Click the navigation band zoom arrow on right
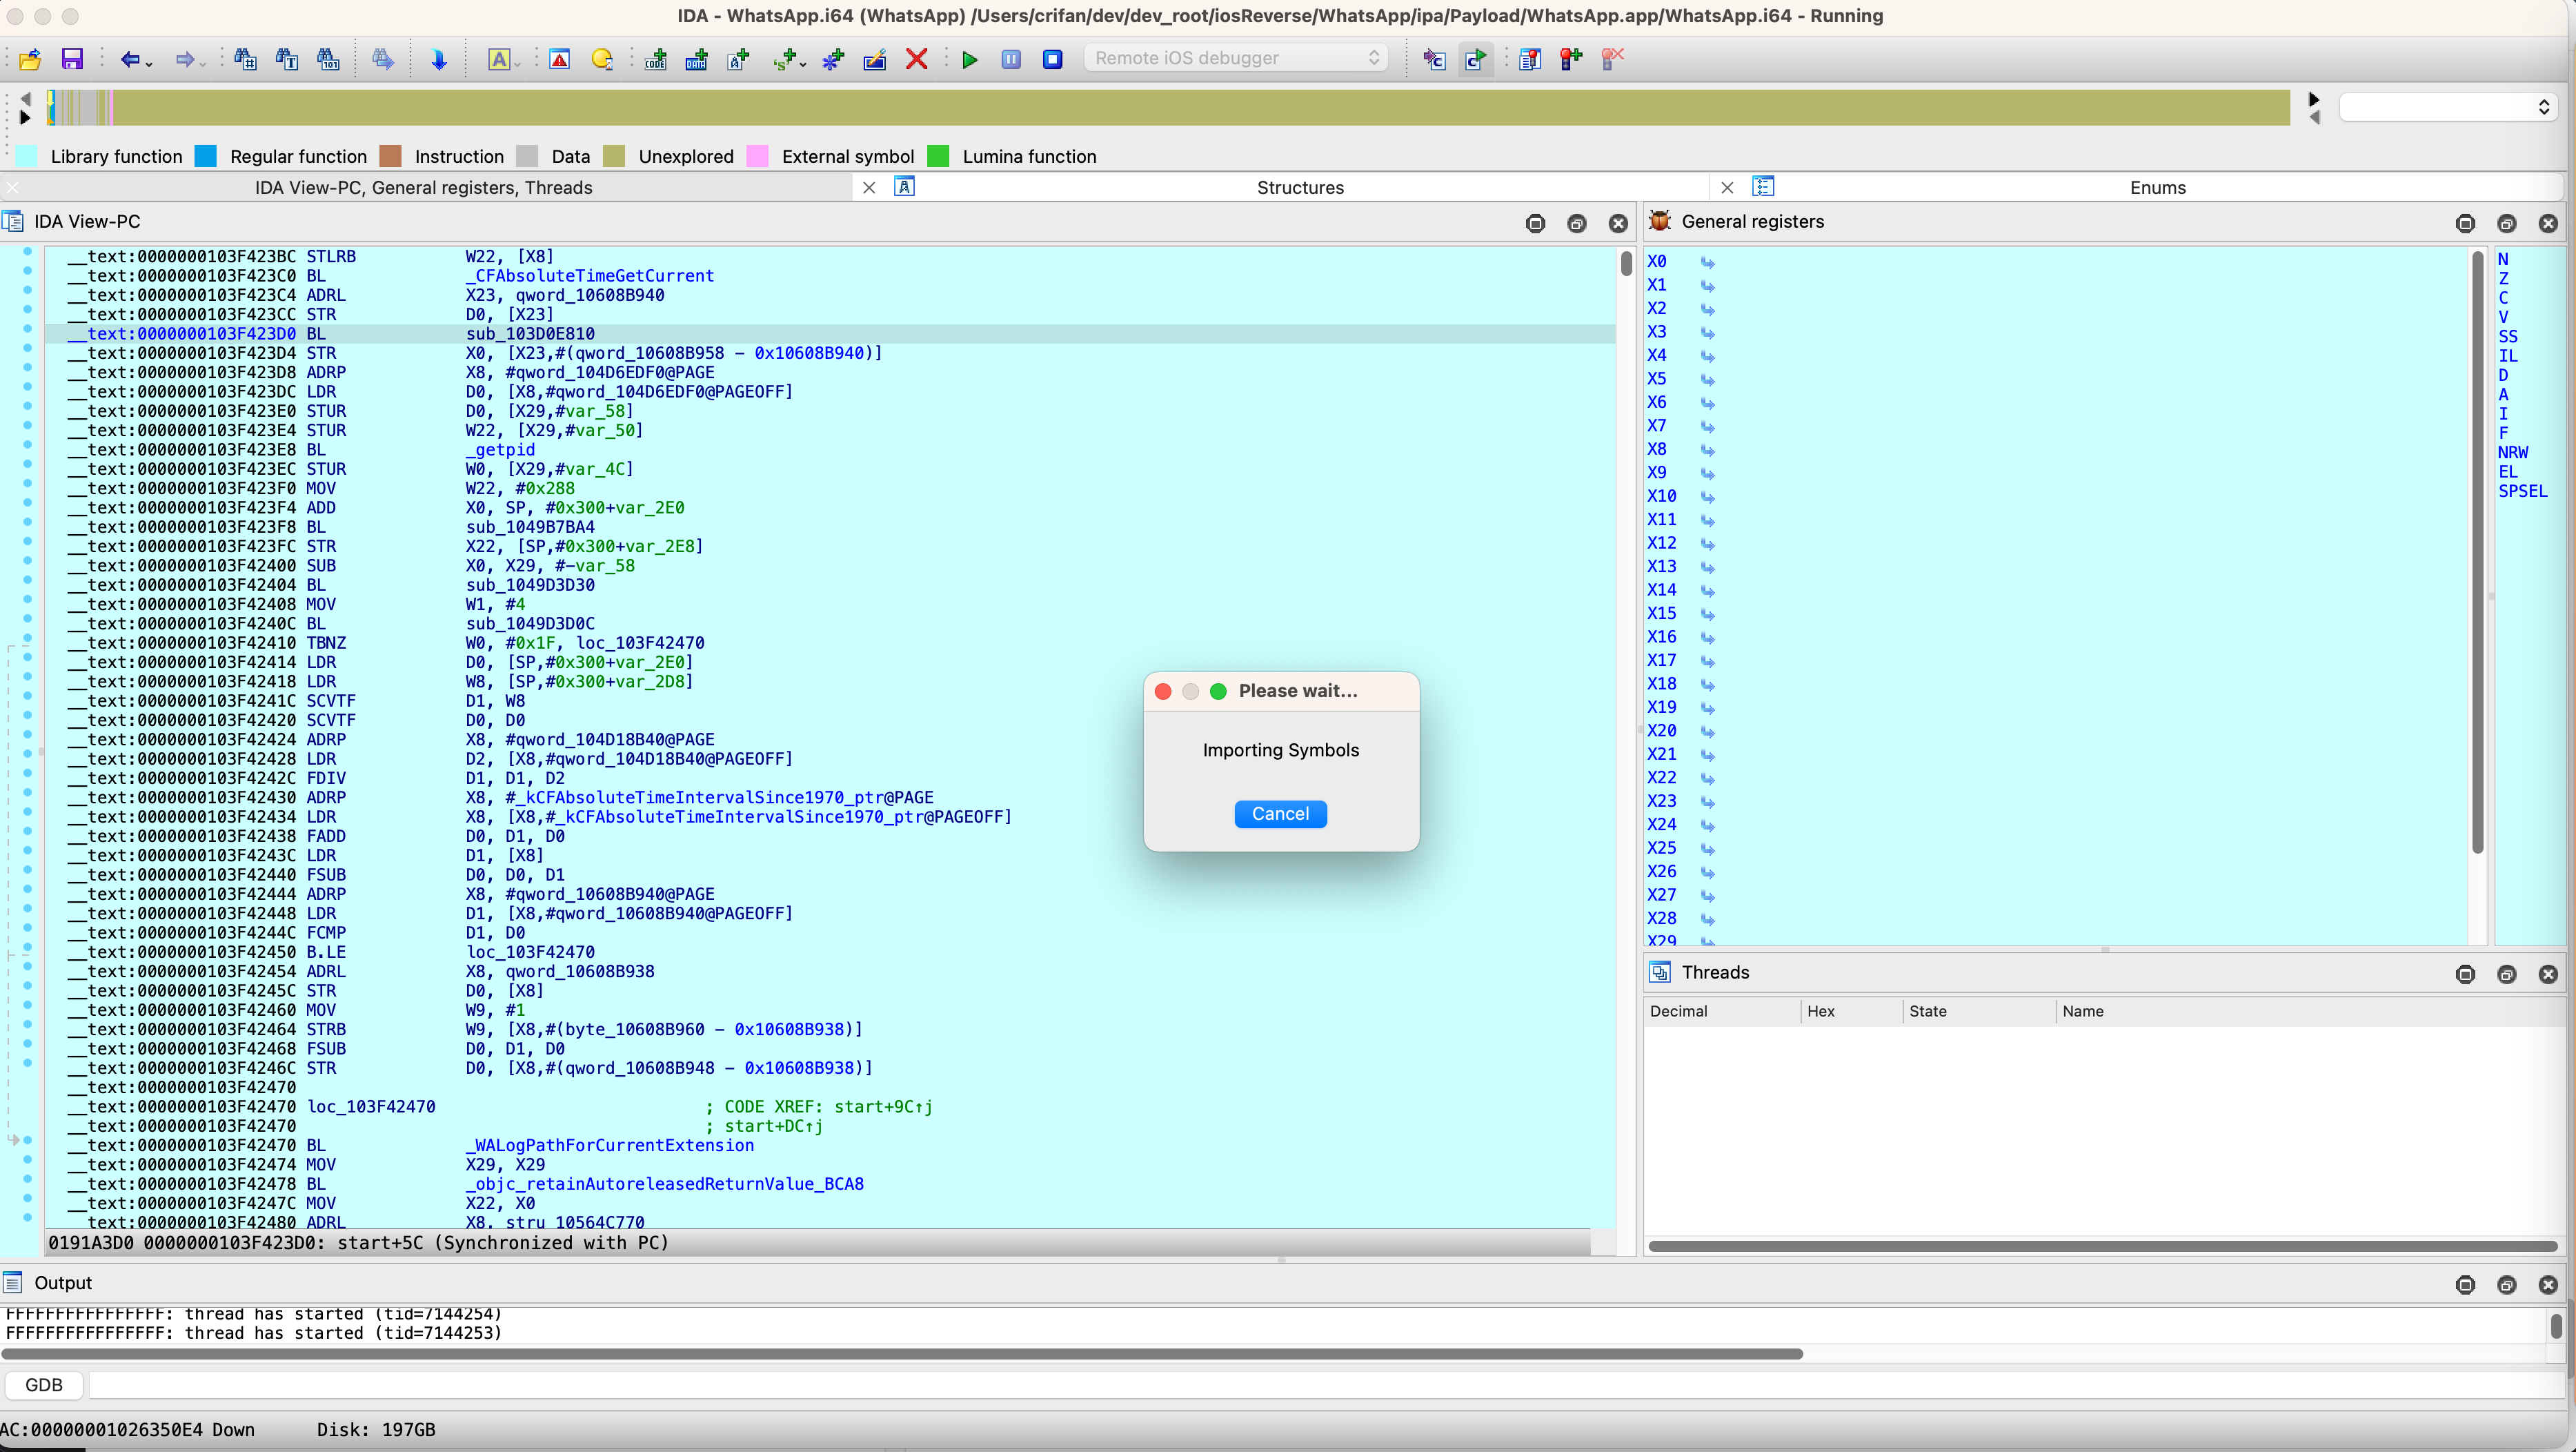 point(2313,99)
